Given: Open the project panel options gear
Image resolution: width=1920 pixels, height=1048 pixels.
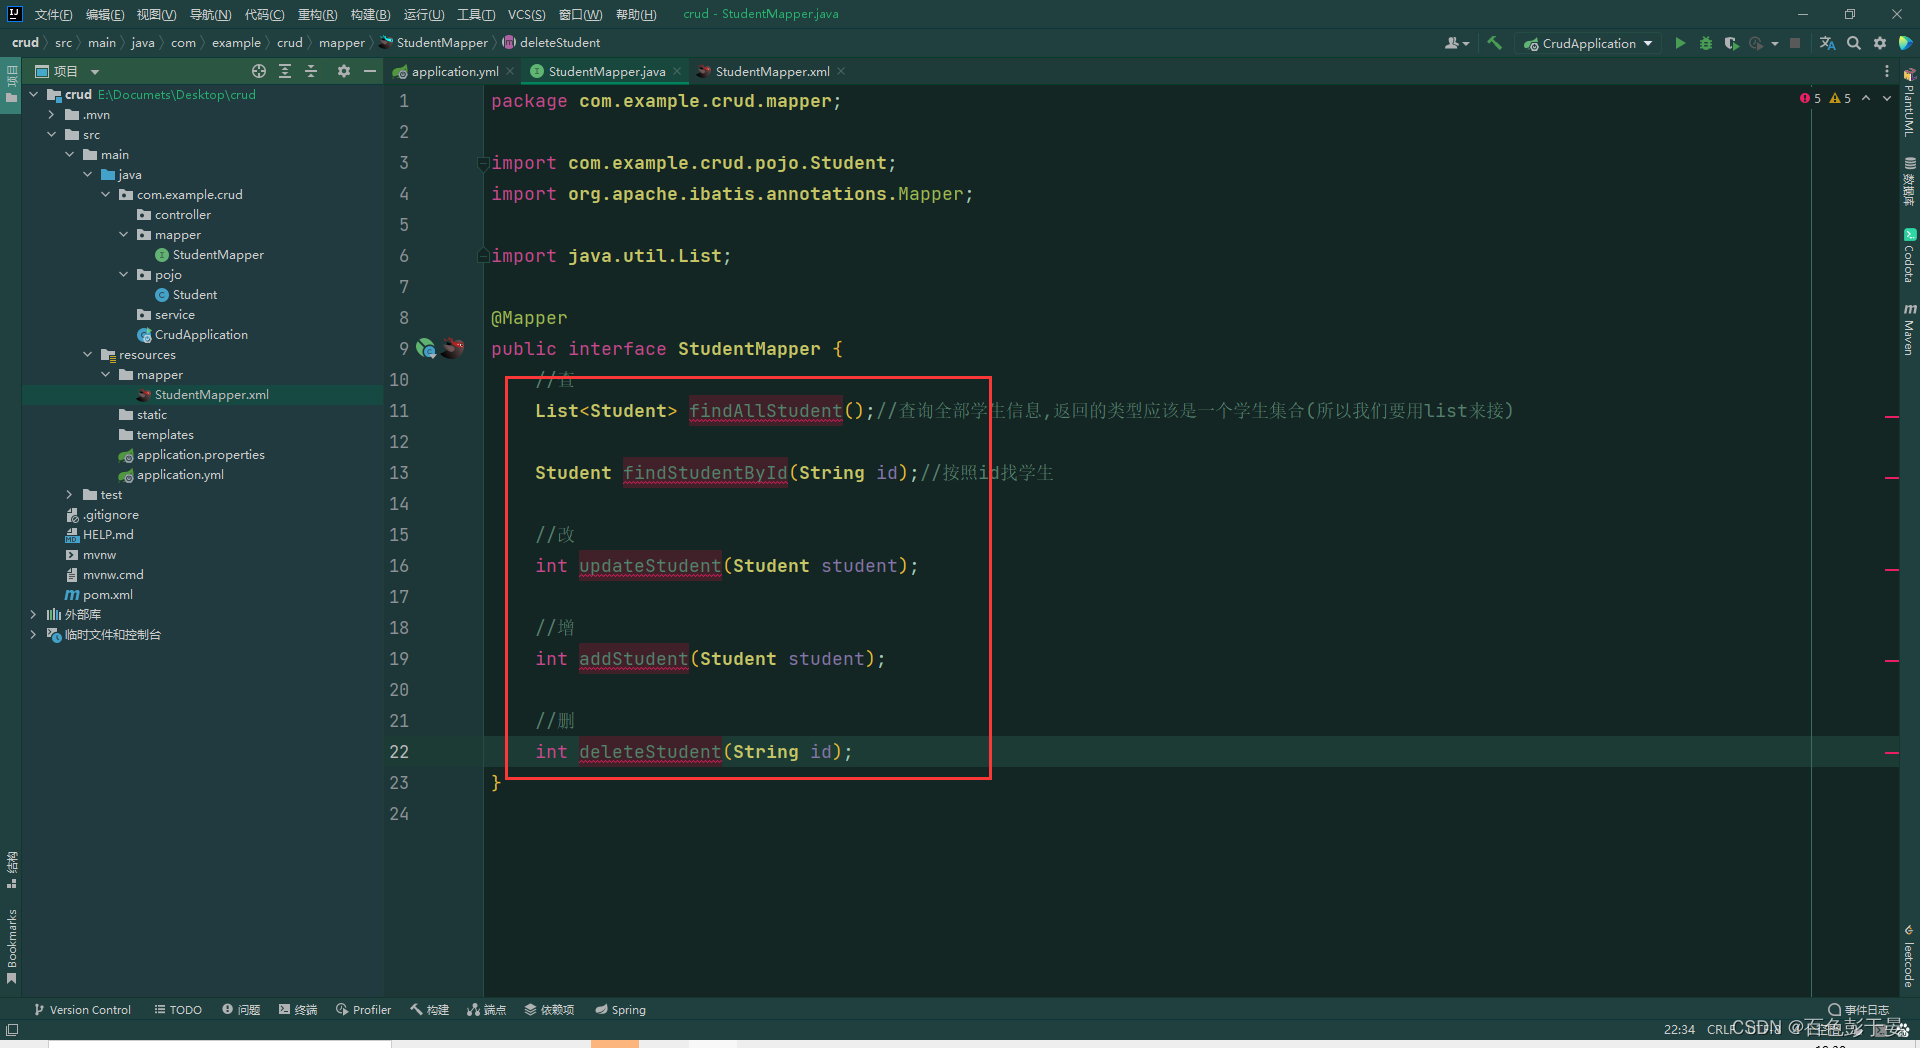Looking at the screenshot, I should [x=344, y=71].
